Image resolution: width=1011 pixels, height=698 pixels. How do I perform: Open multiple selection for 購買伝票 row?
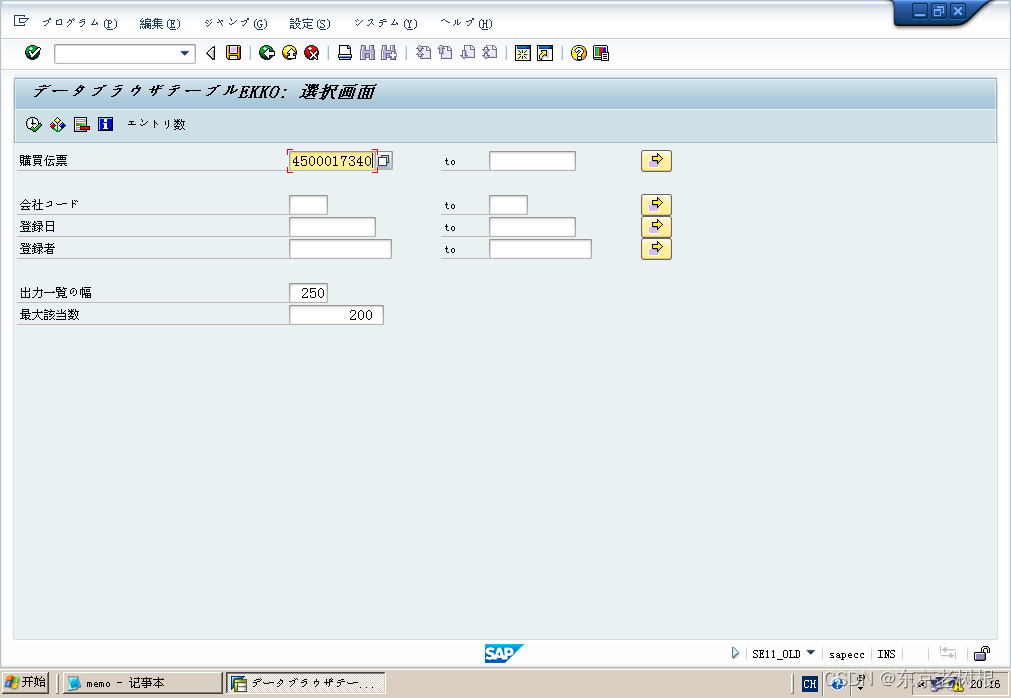point(656,160)
